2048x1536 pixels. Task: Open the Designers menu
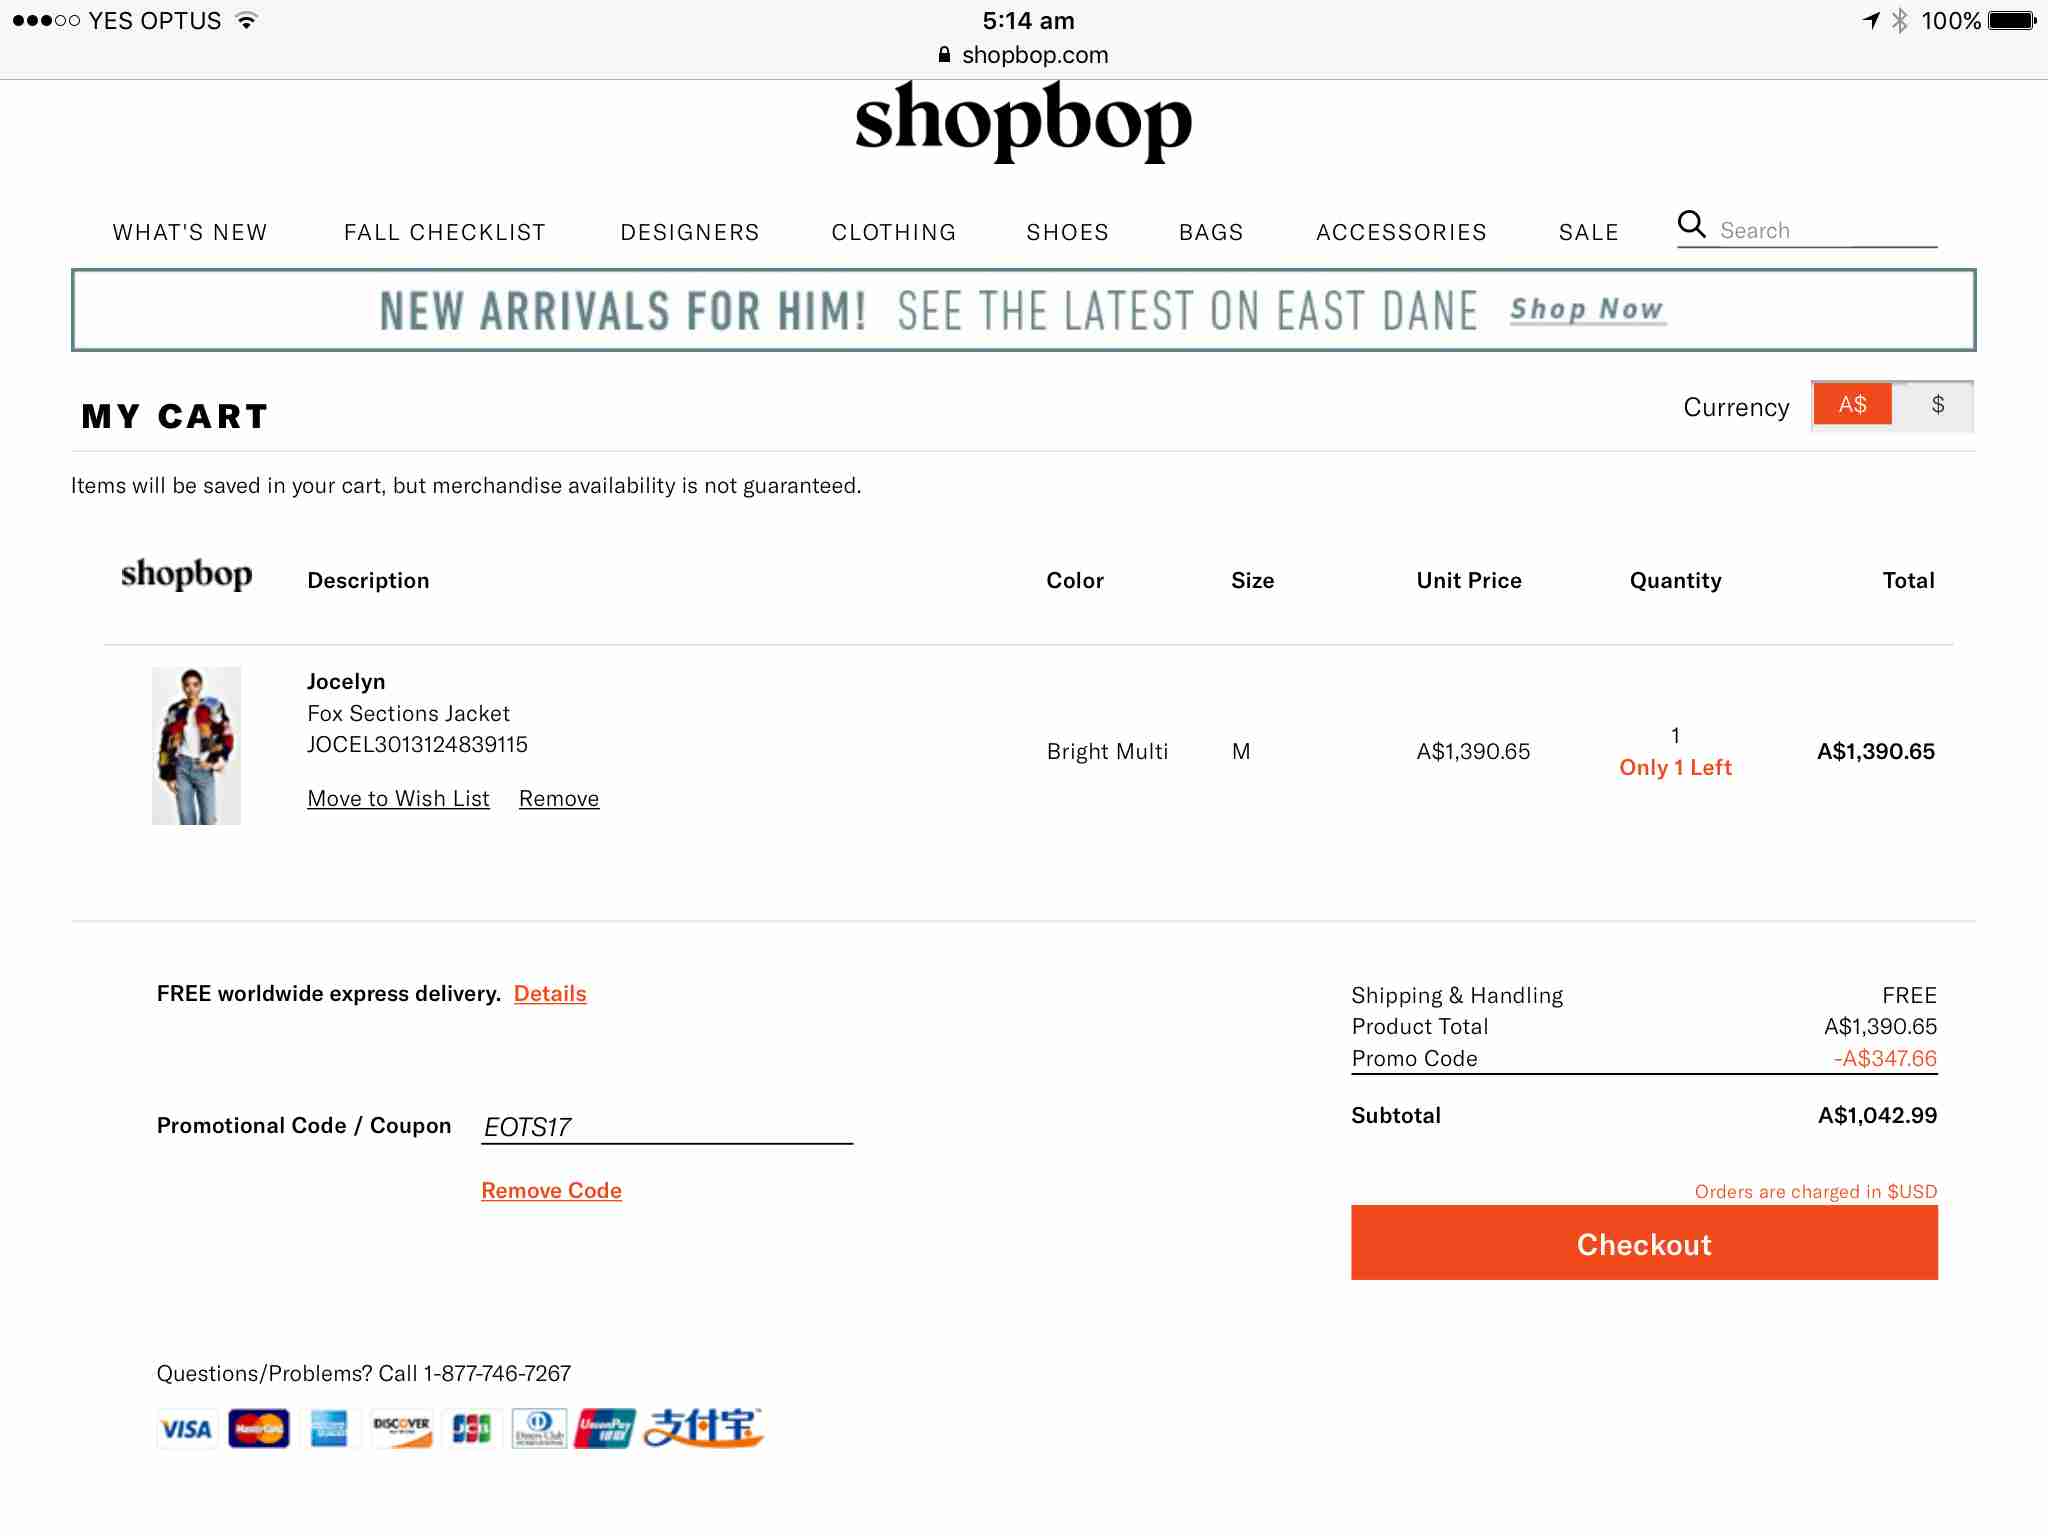pos(690,232)
